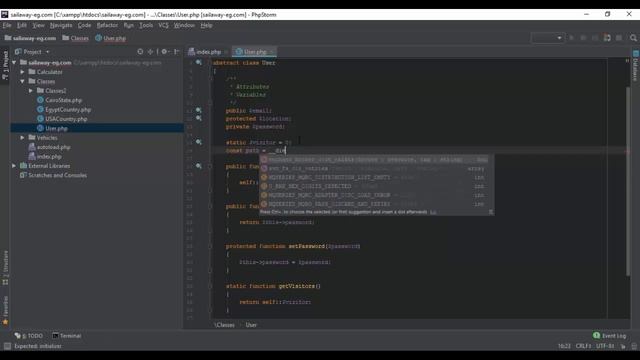Expand the Classes2 folder
This screenshot has height=360, width=640.
pos(31,91)
